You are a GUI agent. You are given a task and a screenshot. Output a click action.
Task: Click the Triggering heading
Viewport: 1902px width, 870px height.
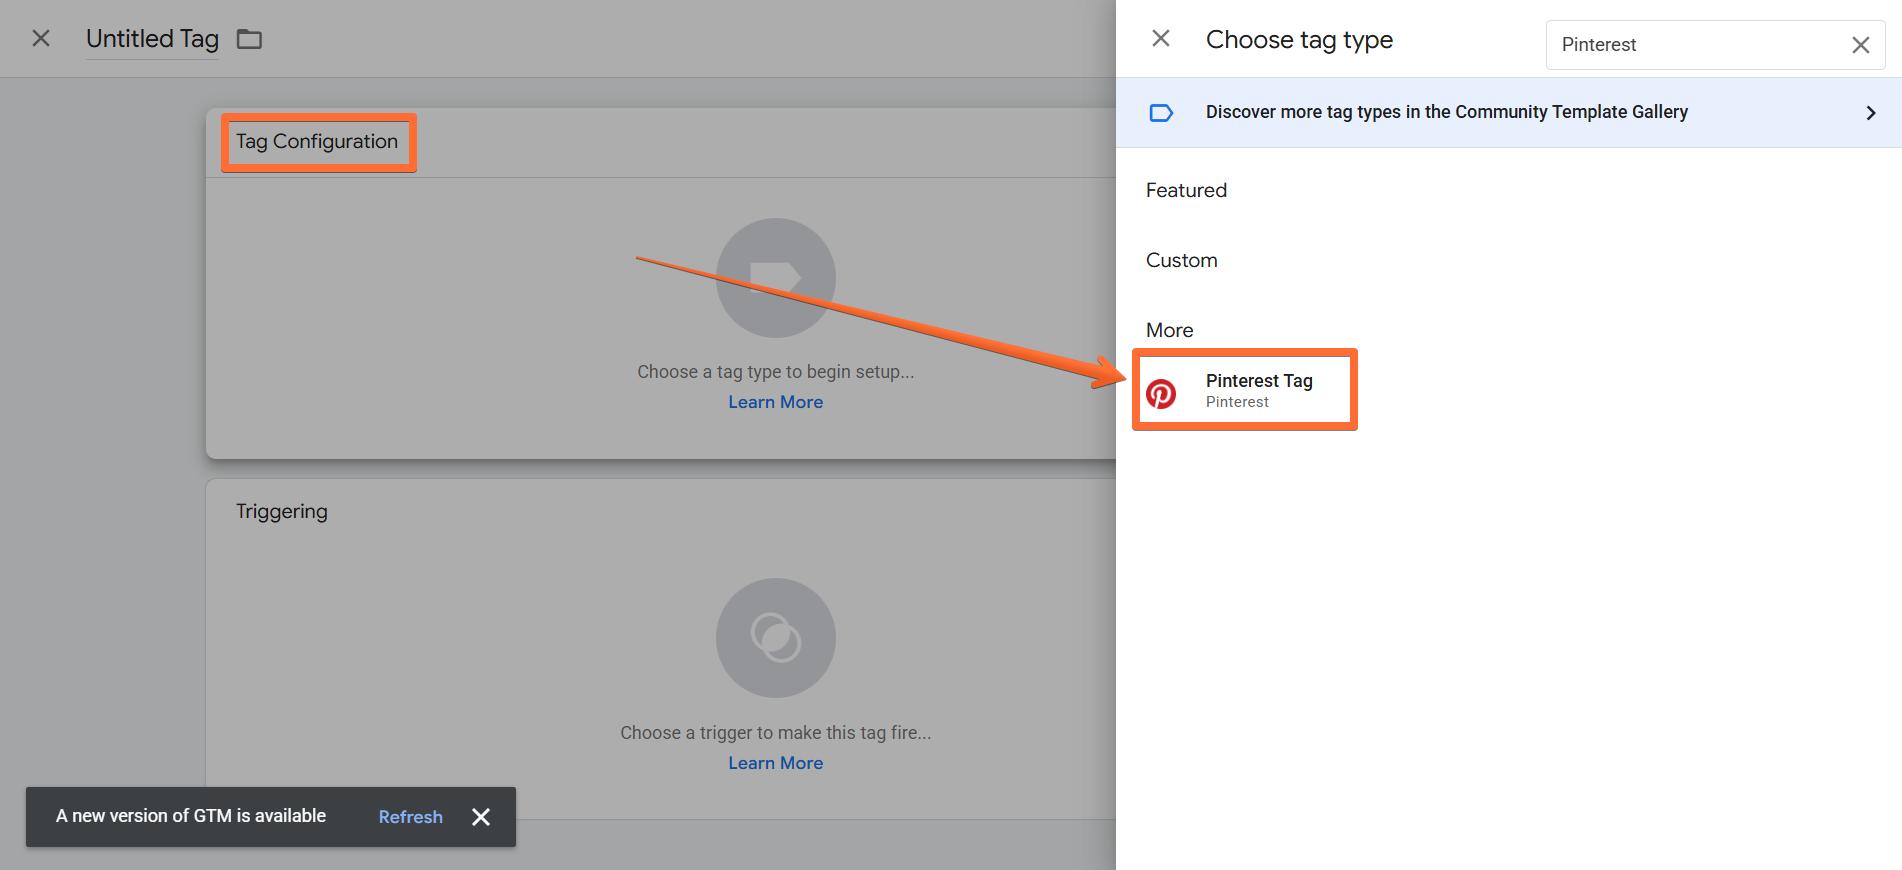[282, 511]
